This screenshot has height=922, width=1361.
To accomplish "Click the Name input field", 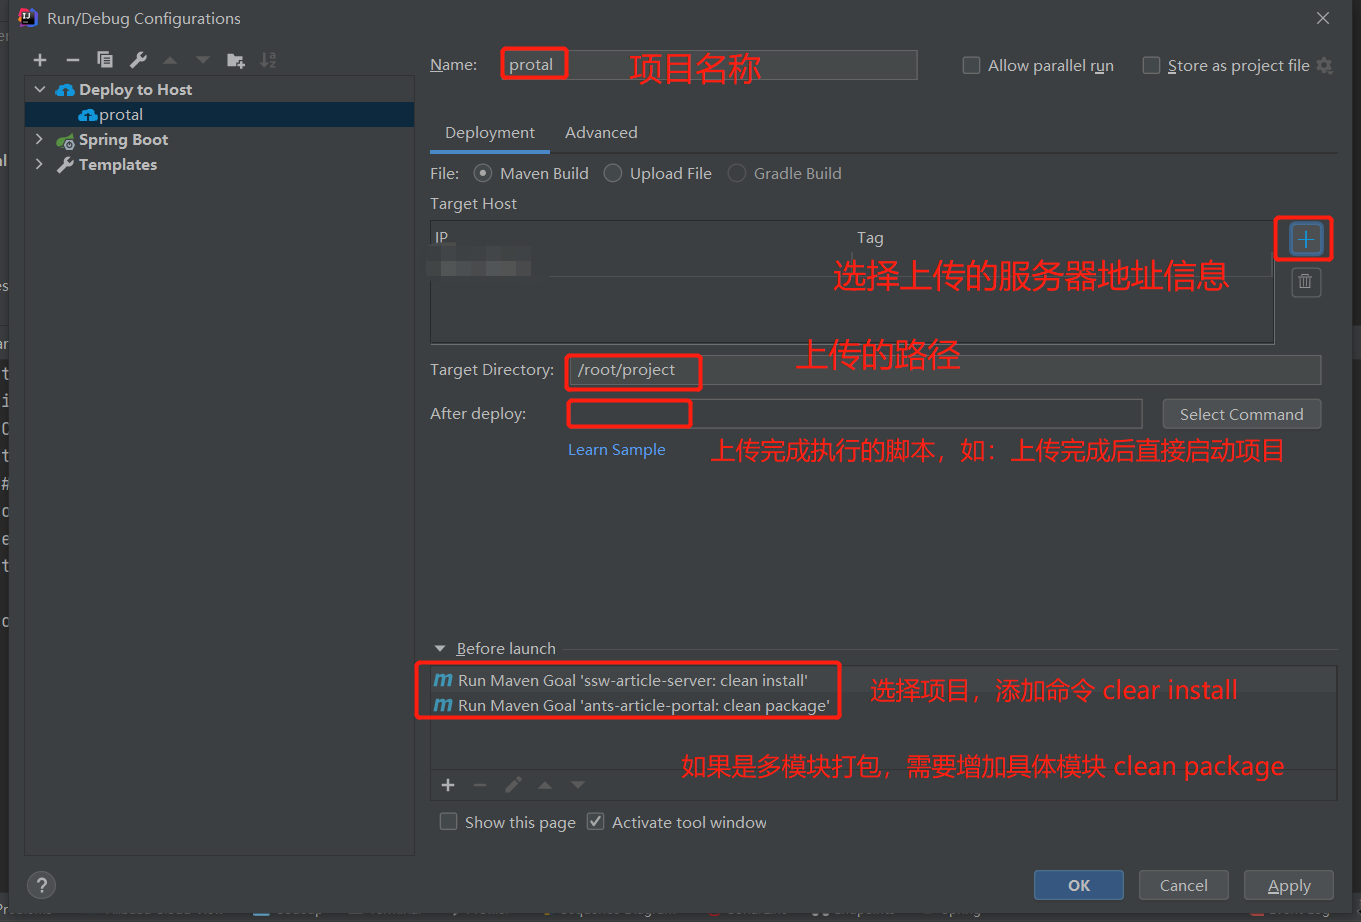I will tap(708, 65).
